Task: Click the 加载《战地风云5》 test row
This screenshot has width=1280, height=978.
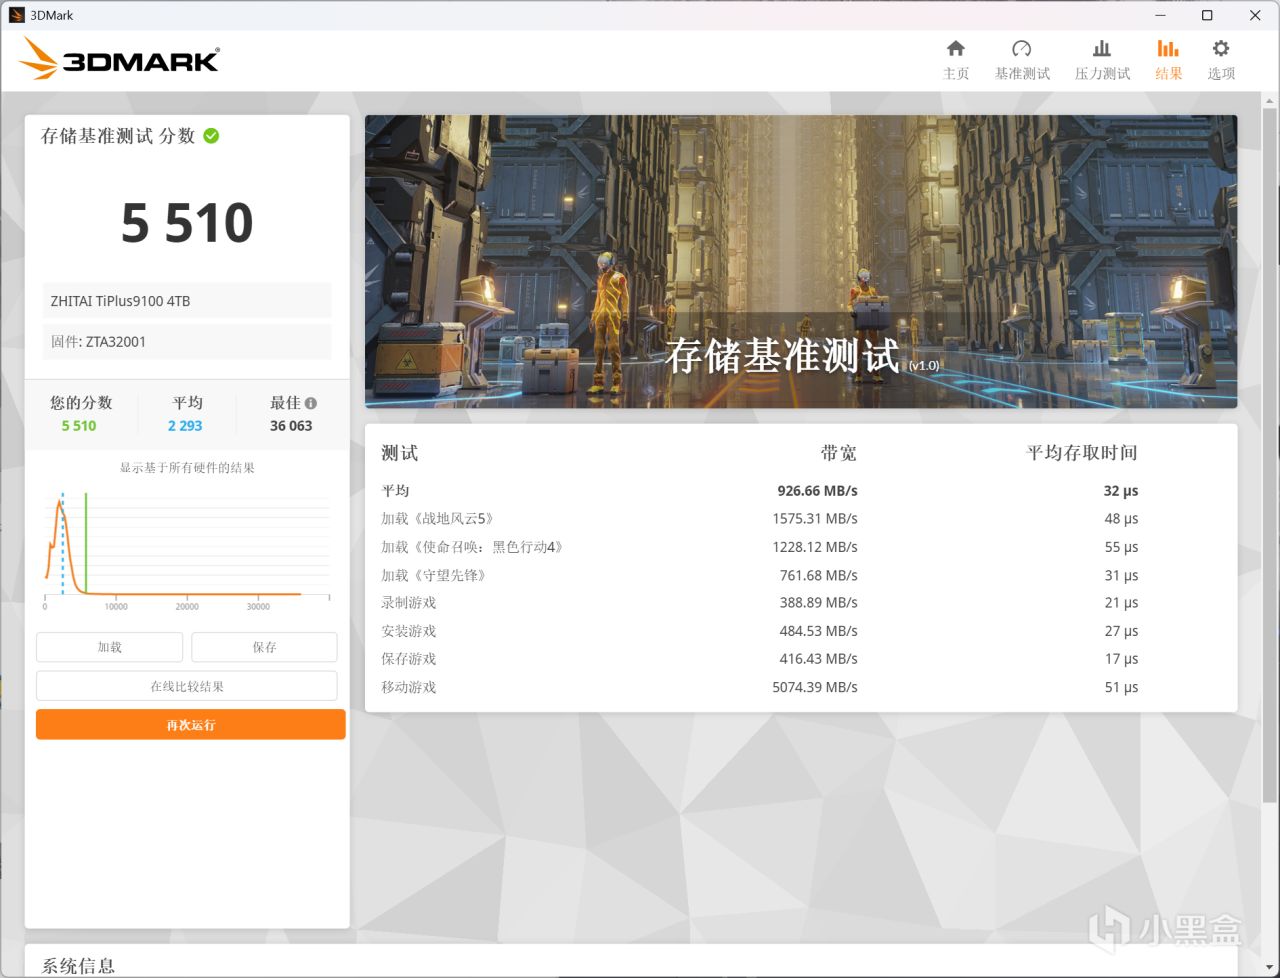Action: (x=800, y=519)
